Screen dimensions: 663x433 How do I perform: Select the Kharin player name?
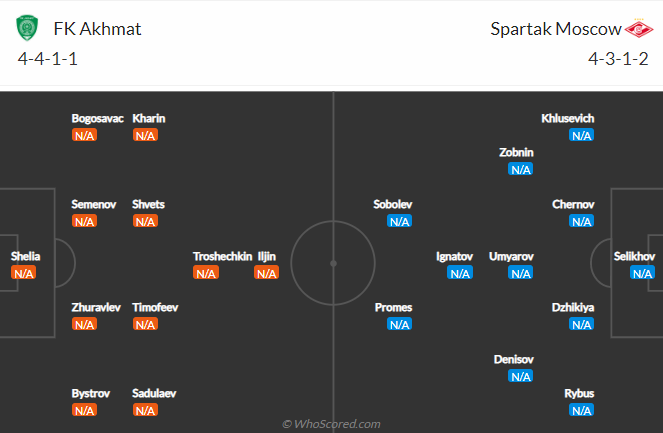coord(149,118)
